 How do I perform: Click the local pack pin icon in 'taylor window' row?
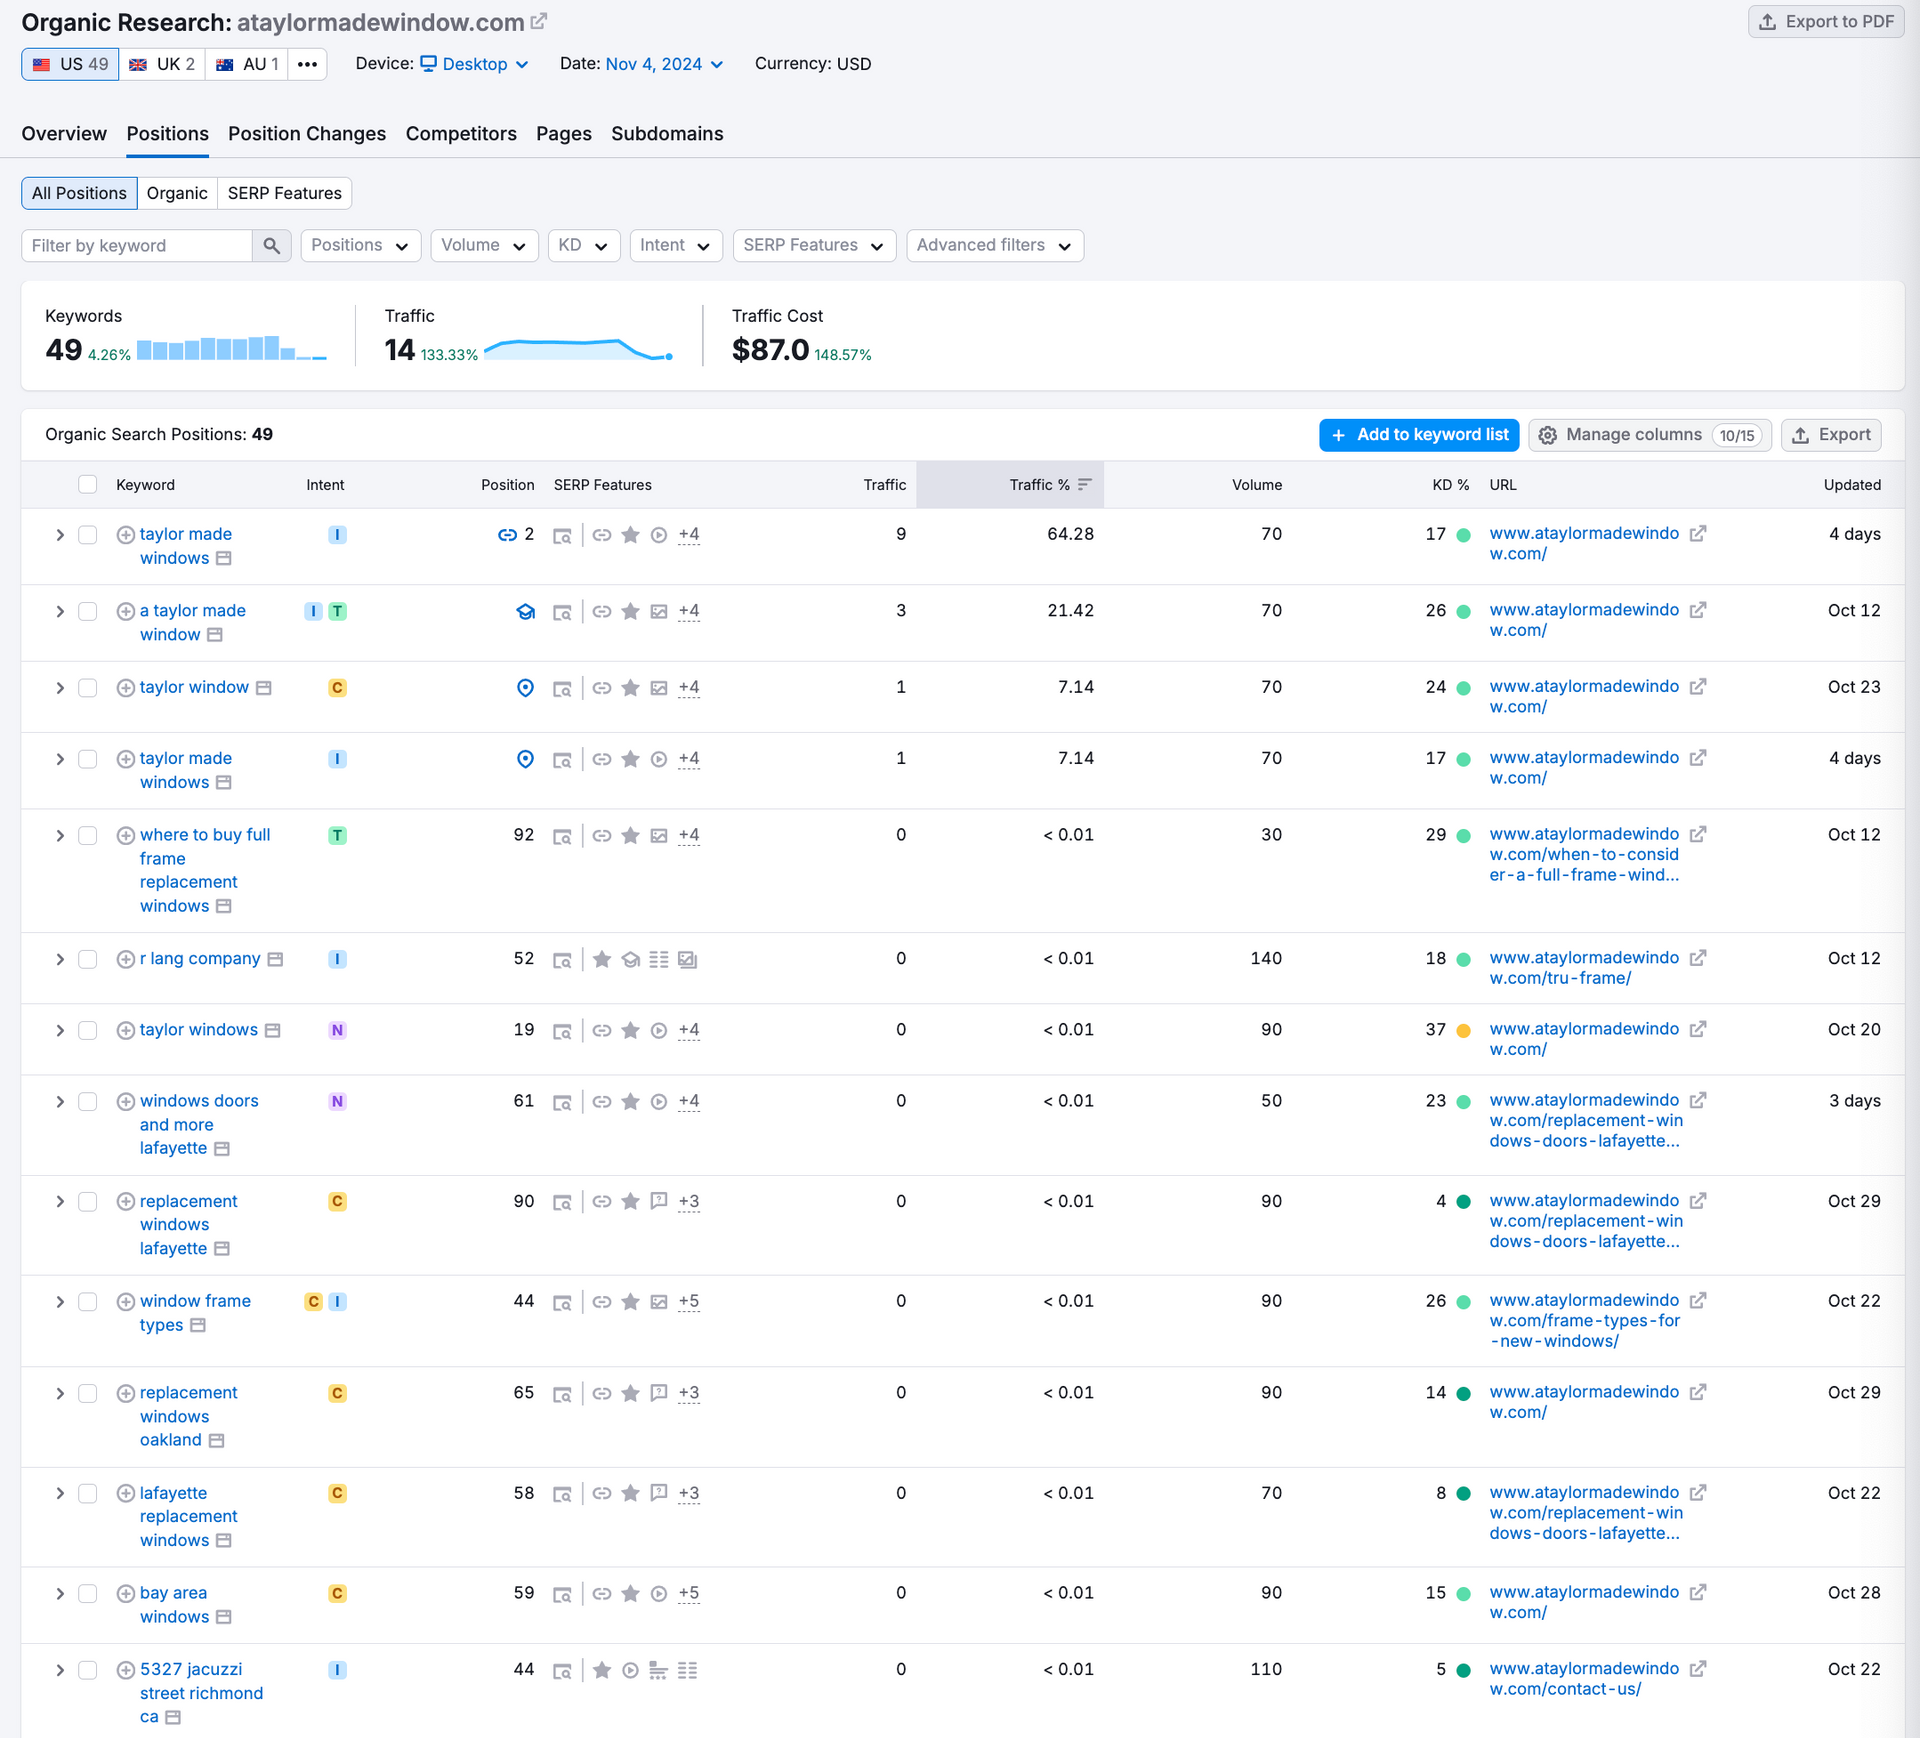coord(525,688)
